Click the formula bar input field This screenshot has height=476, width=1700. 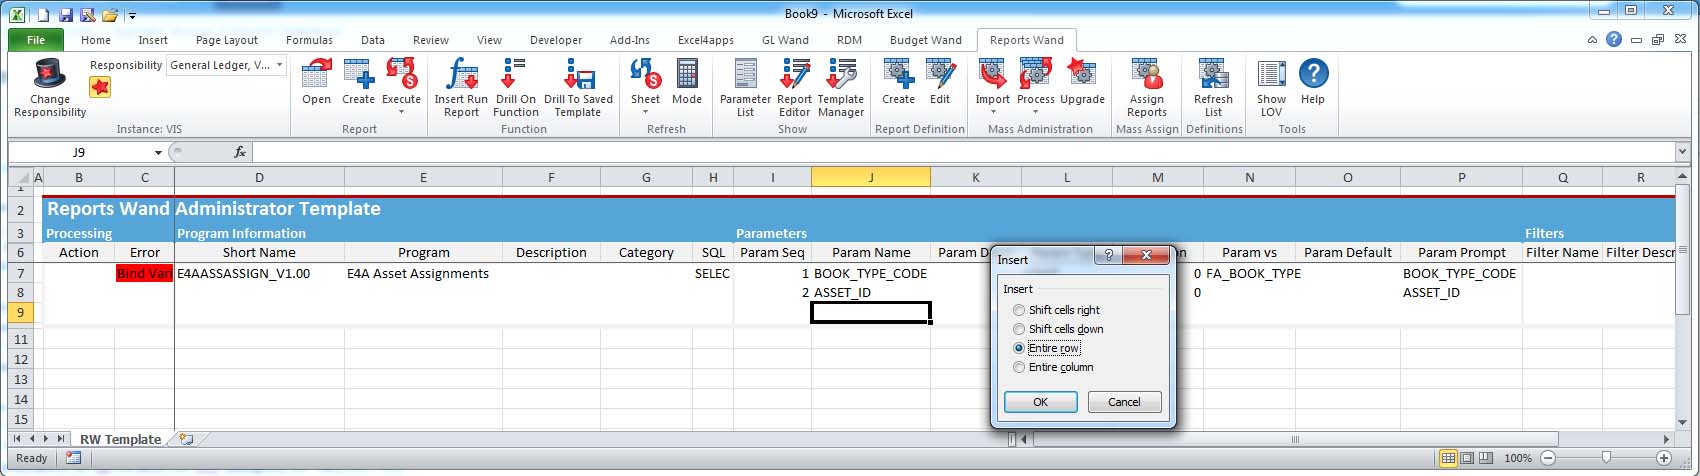[x=963, y=152]
